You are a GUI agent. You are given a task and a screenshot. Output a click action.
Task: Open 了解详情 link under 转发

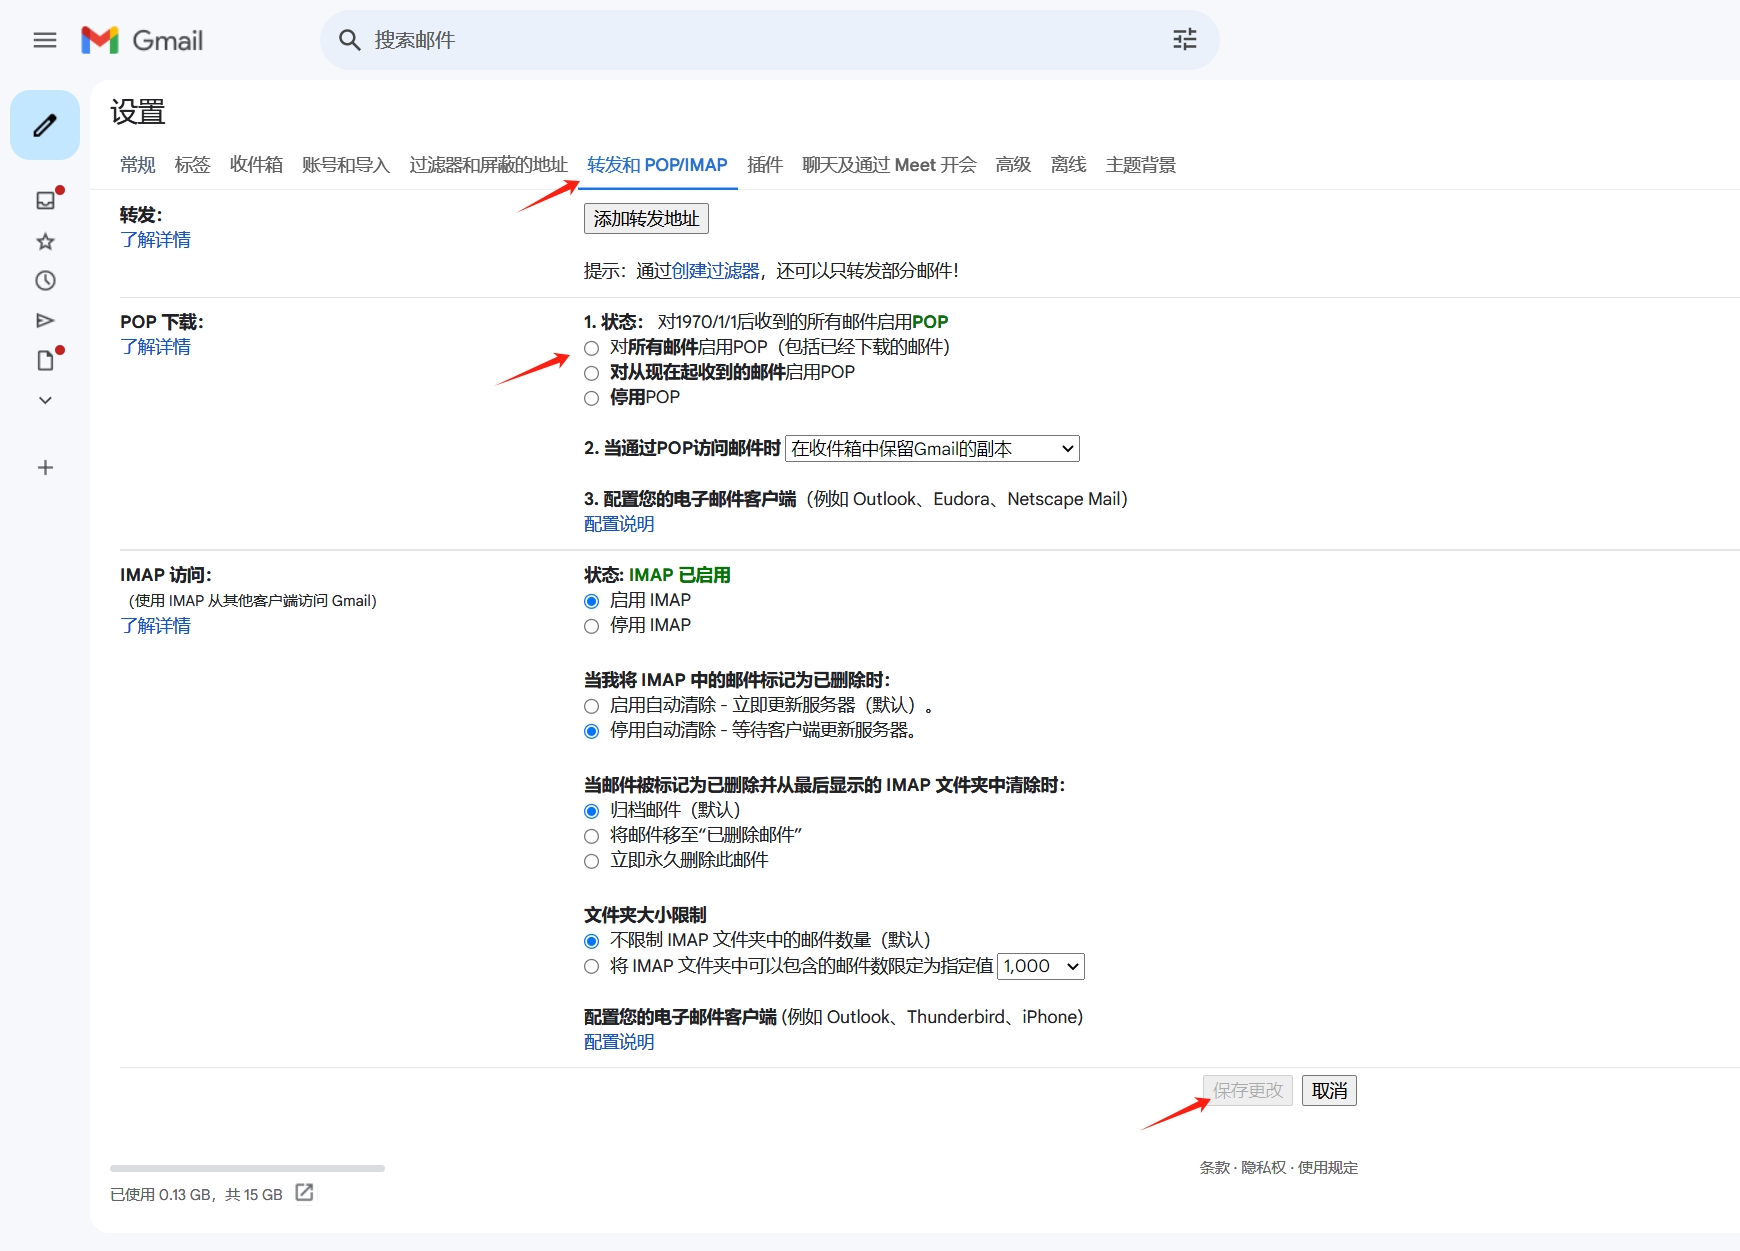[x=155, y=240]
